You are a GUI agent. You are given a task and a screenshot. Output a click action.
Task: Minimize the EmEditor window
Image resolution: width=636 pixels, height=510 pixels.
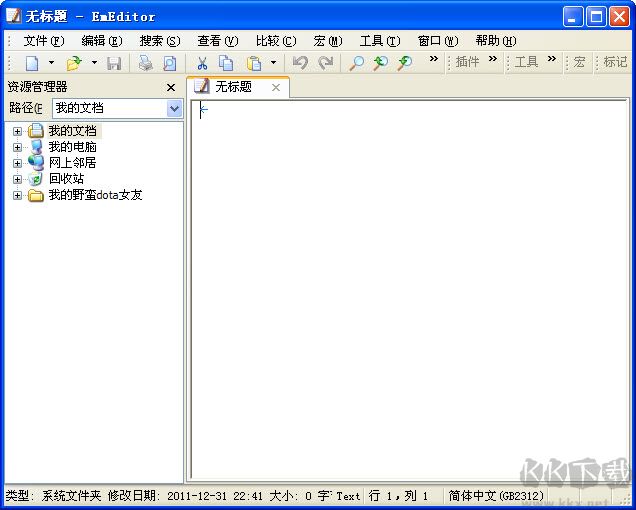573,17
